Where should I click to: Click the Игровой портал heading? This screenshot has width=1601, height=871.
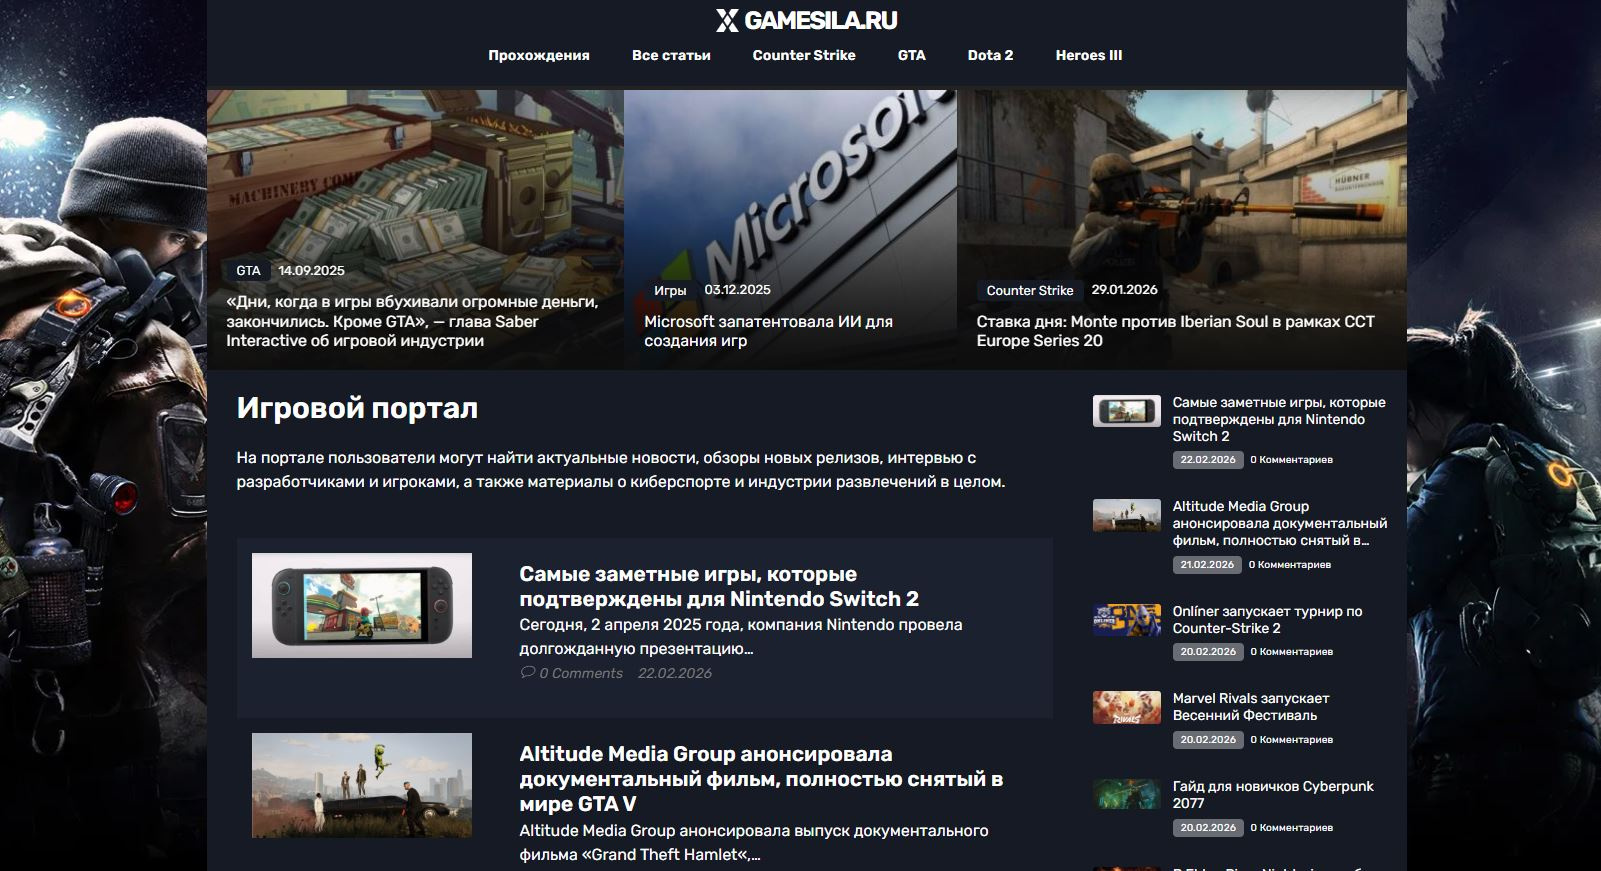point(357,408)
